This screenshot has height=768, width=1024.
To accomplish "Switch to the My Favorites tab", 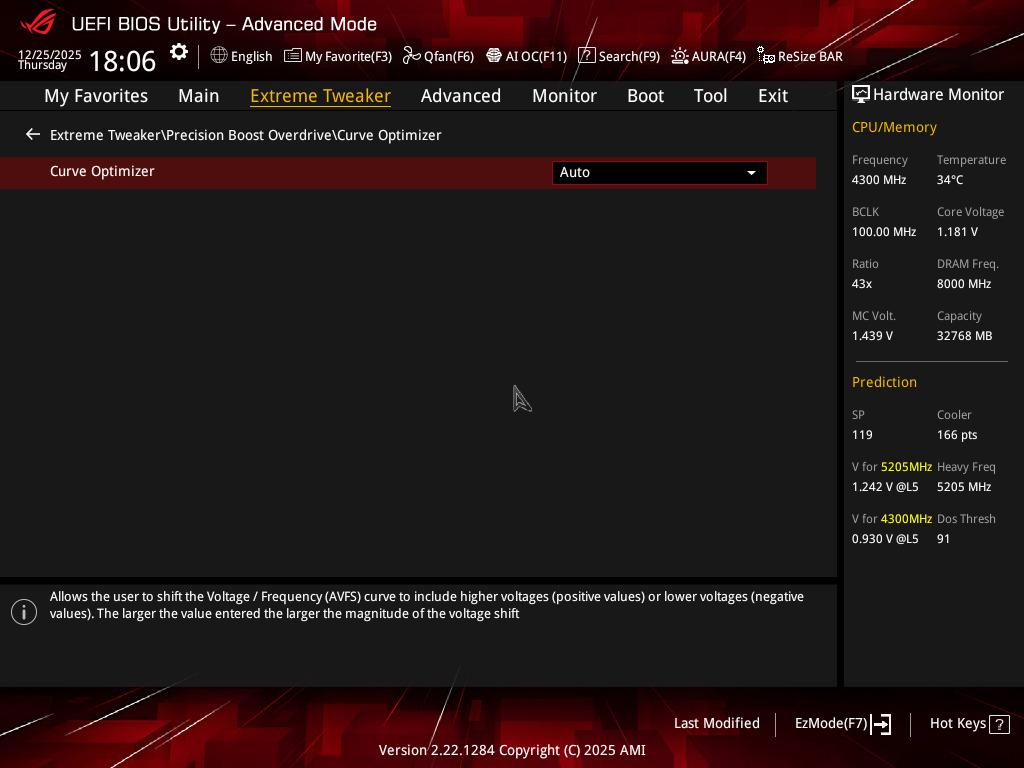I will (x=96, y=96).
